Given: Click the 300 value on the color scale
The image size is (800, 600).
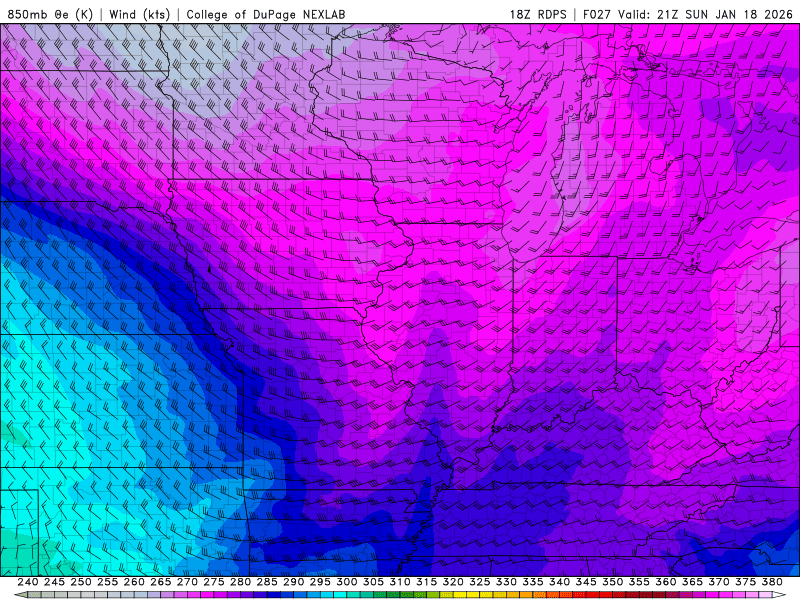Looking at the screenshot, I should point(346,582).
